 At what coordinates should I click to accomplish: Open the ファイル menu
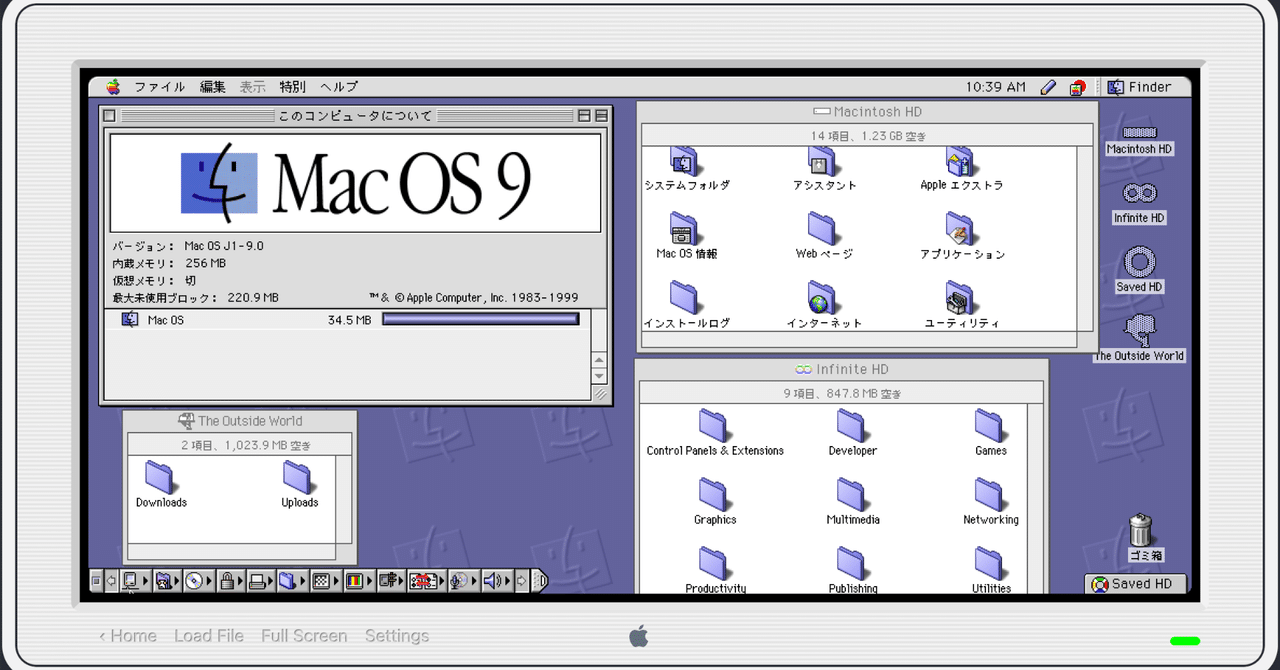[x=159, y=87]
